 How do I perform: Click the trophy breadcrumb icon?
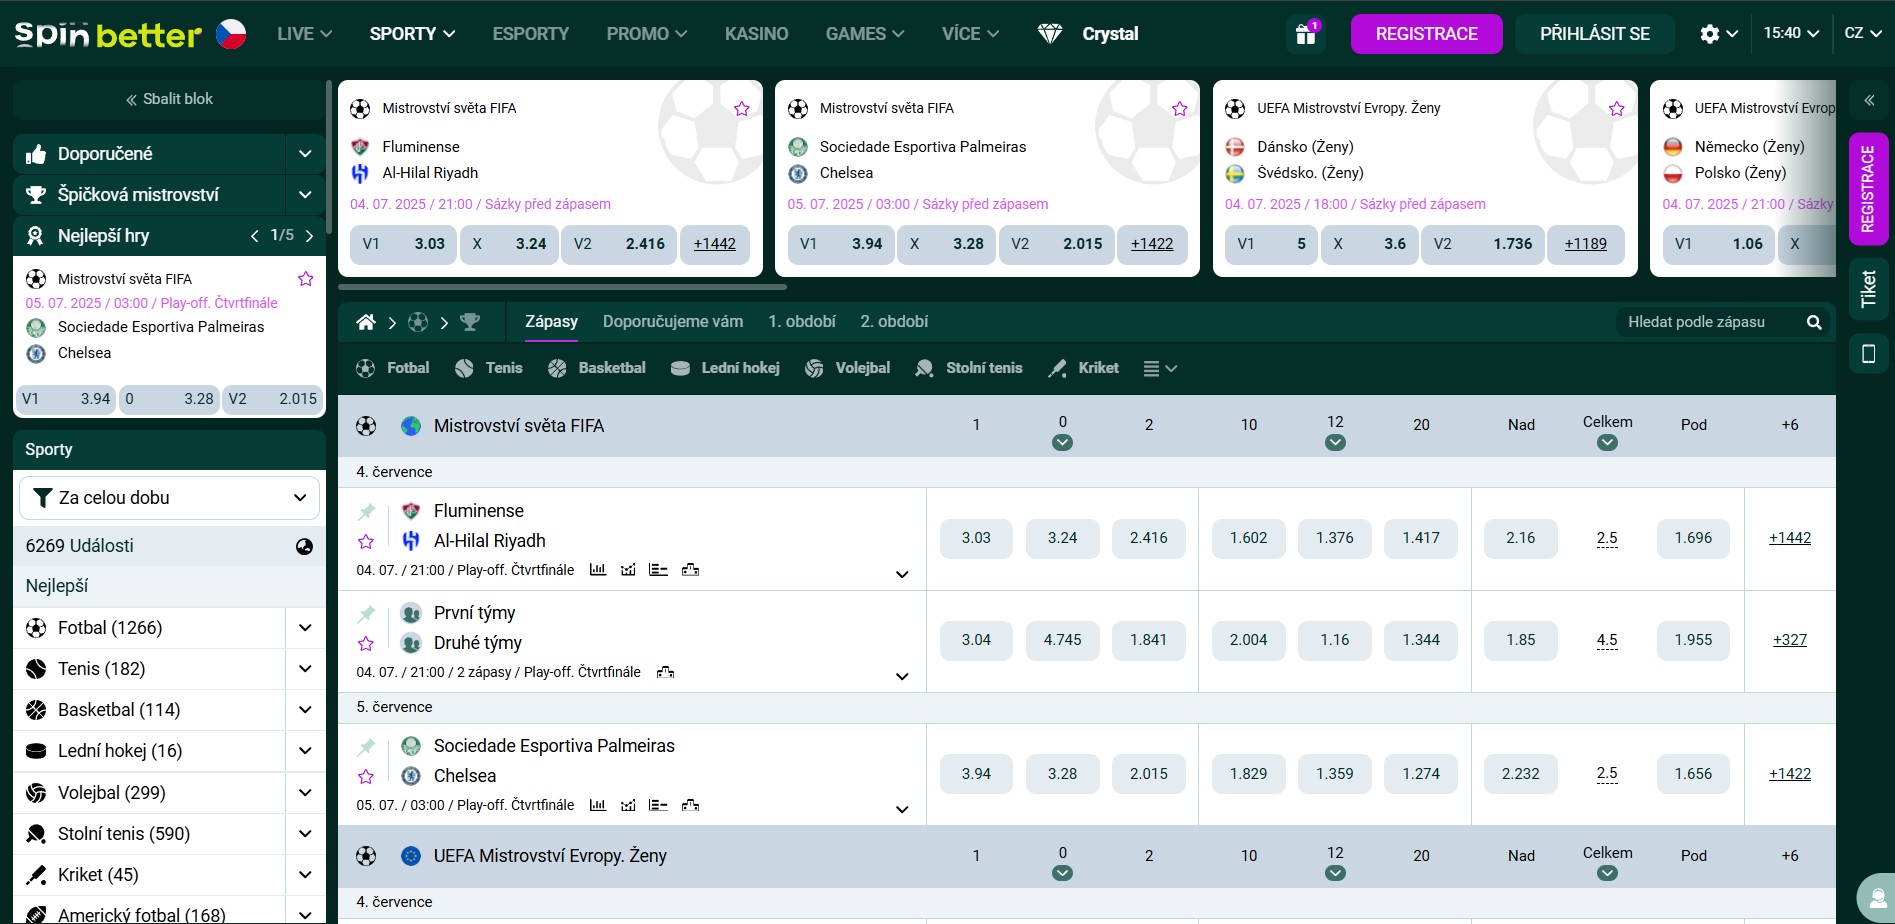(470, 322)
